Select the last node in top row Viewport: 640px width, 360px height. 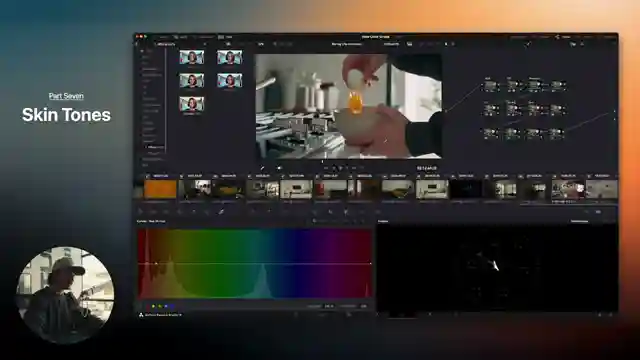click(x=557, y=86)
